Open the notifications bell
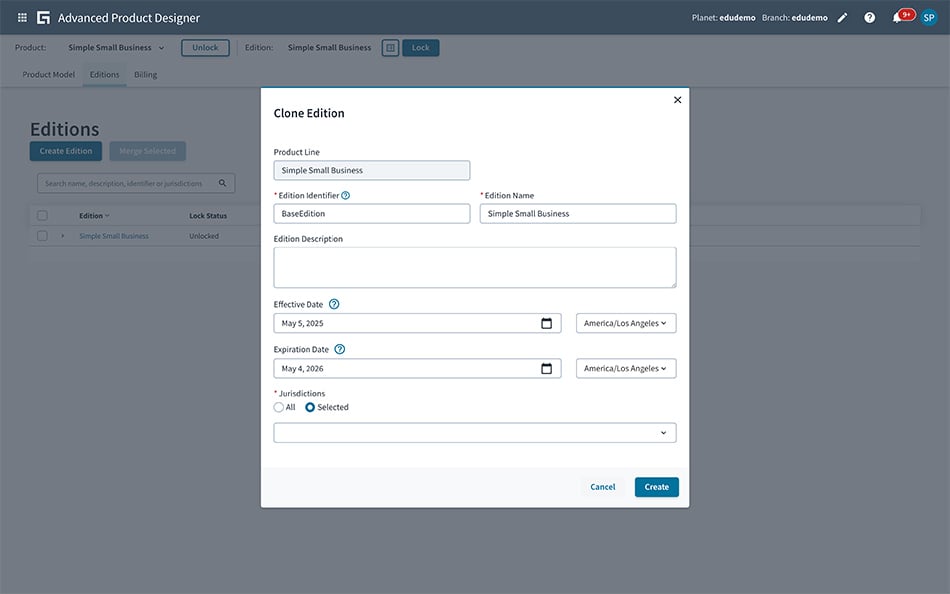Image resolution: width=950 pixels, height=594 pixels. tap(897, 18)
